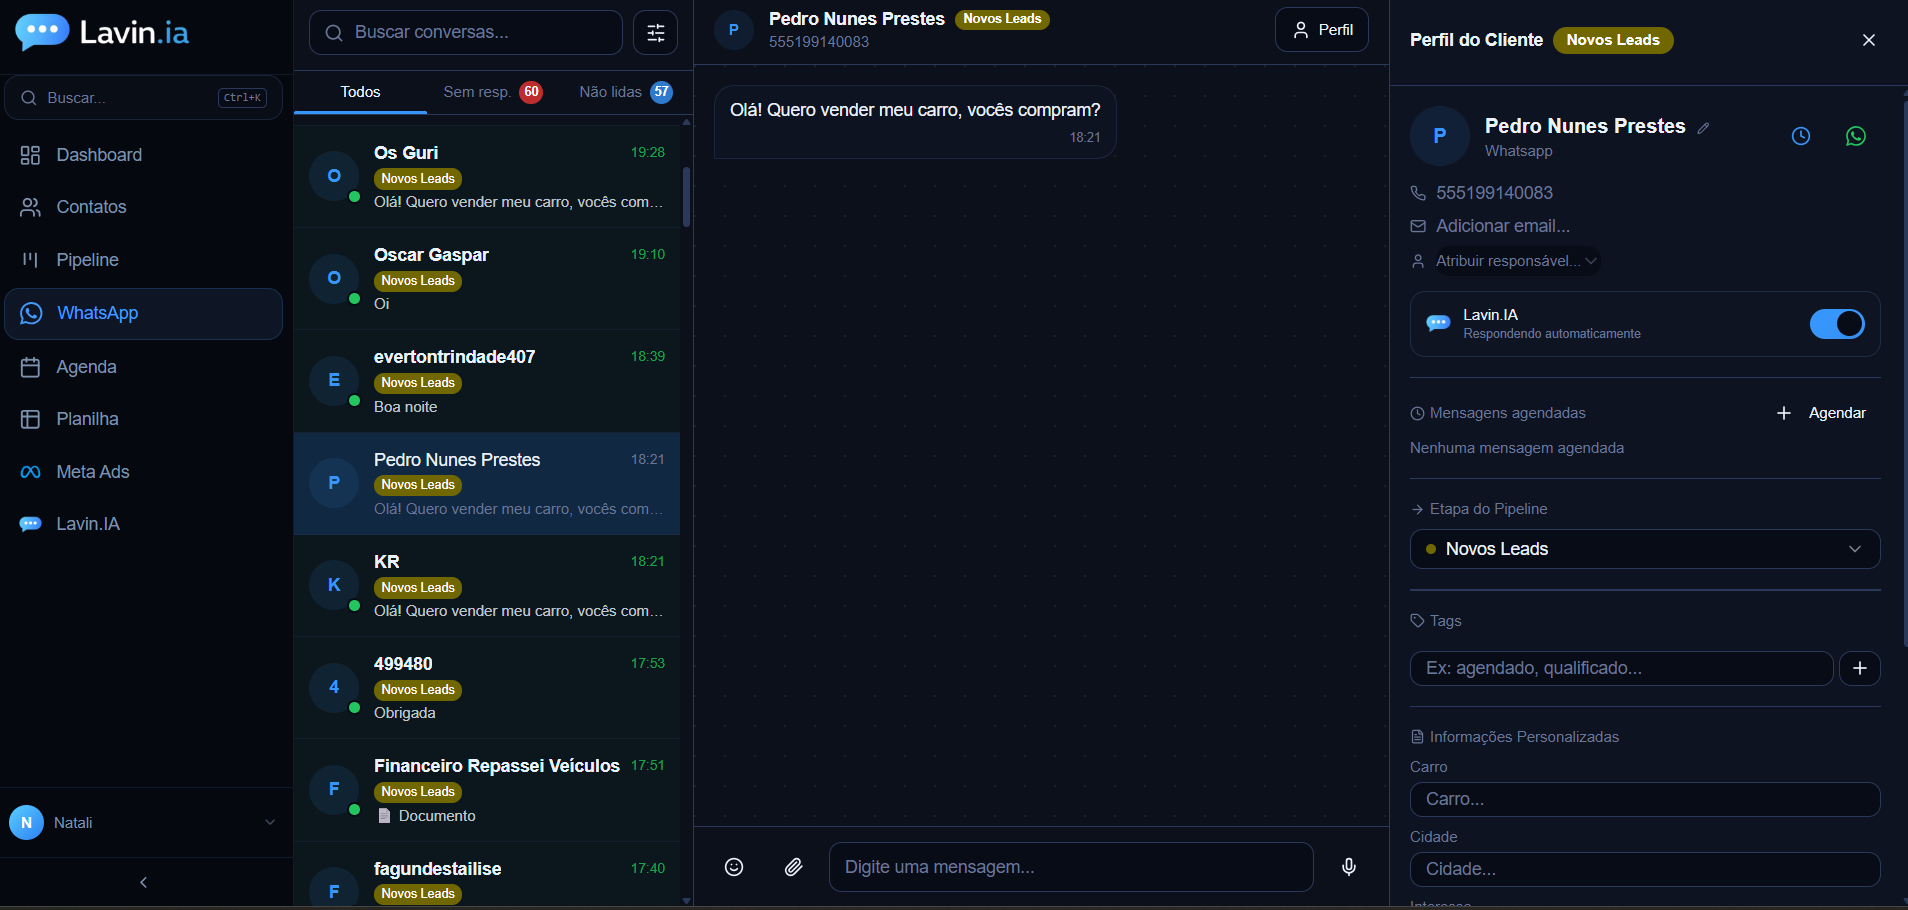Viewport: 1908px width, 910px height.
Task: Open conversation filter settings icon
Action: pos(656,33)
